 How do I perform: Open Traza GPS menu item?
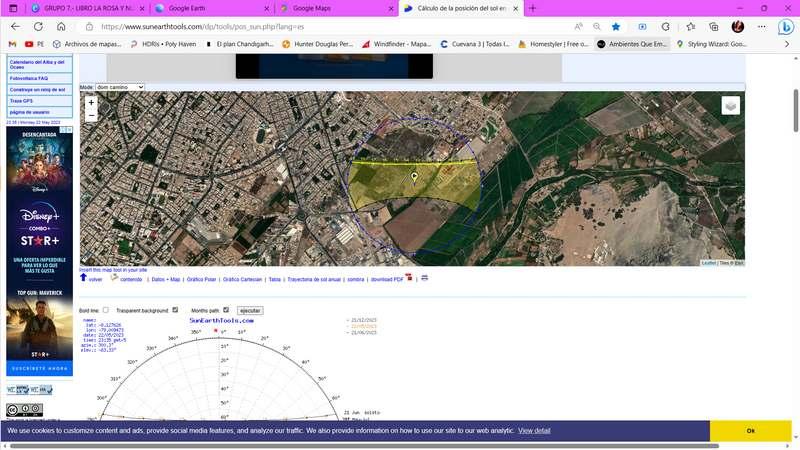point(40,101)
